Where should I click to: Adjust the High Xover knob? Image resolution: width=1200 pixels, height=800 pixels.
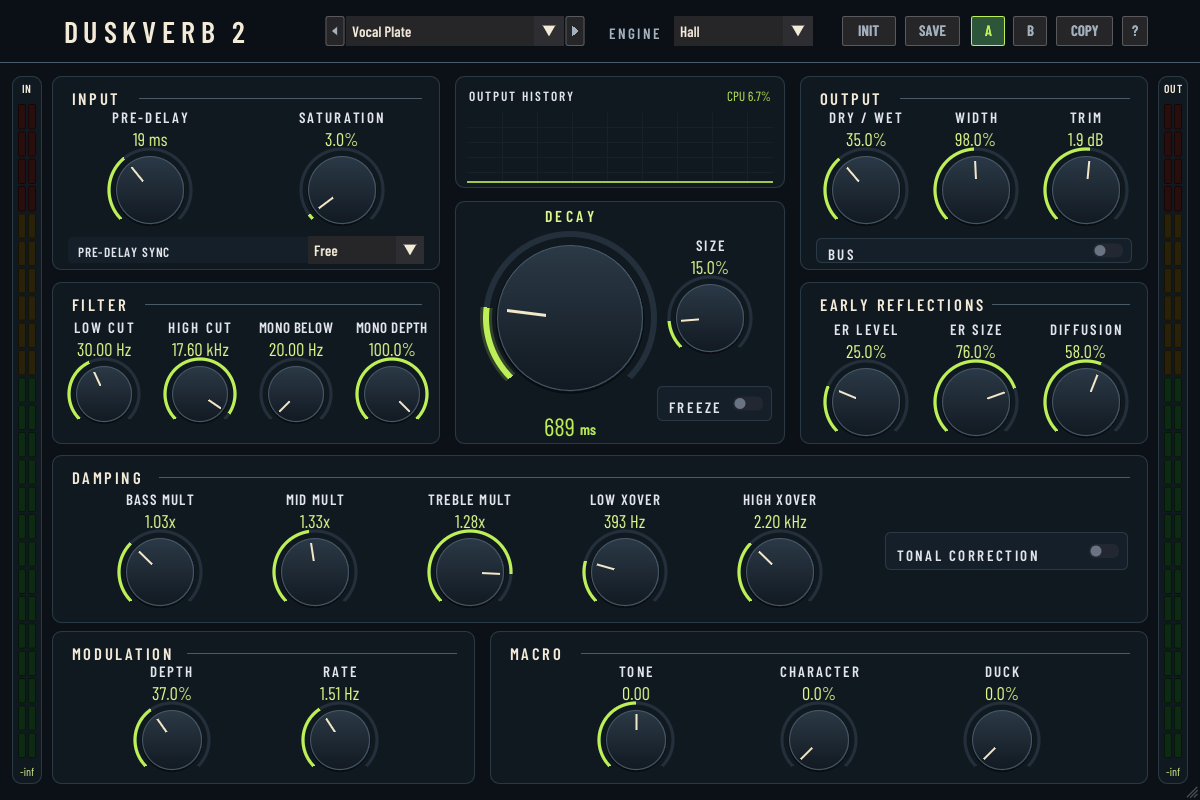coord(780,572)
